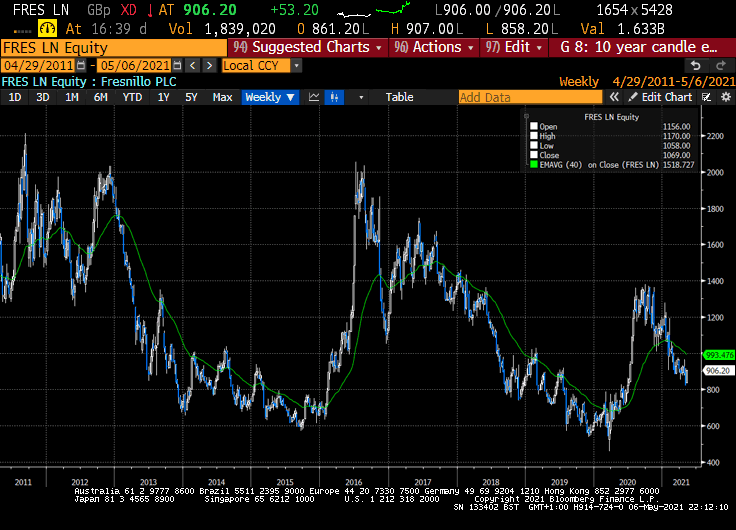Click the Edit Chart button label
The image size is (736, 530).
click(x=667, y=97)
